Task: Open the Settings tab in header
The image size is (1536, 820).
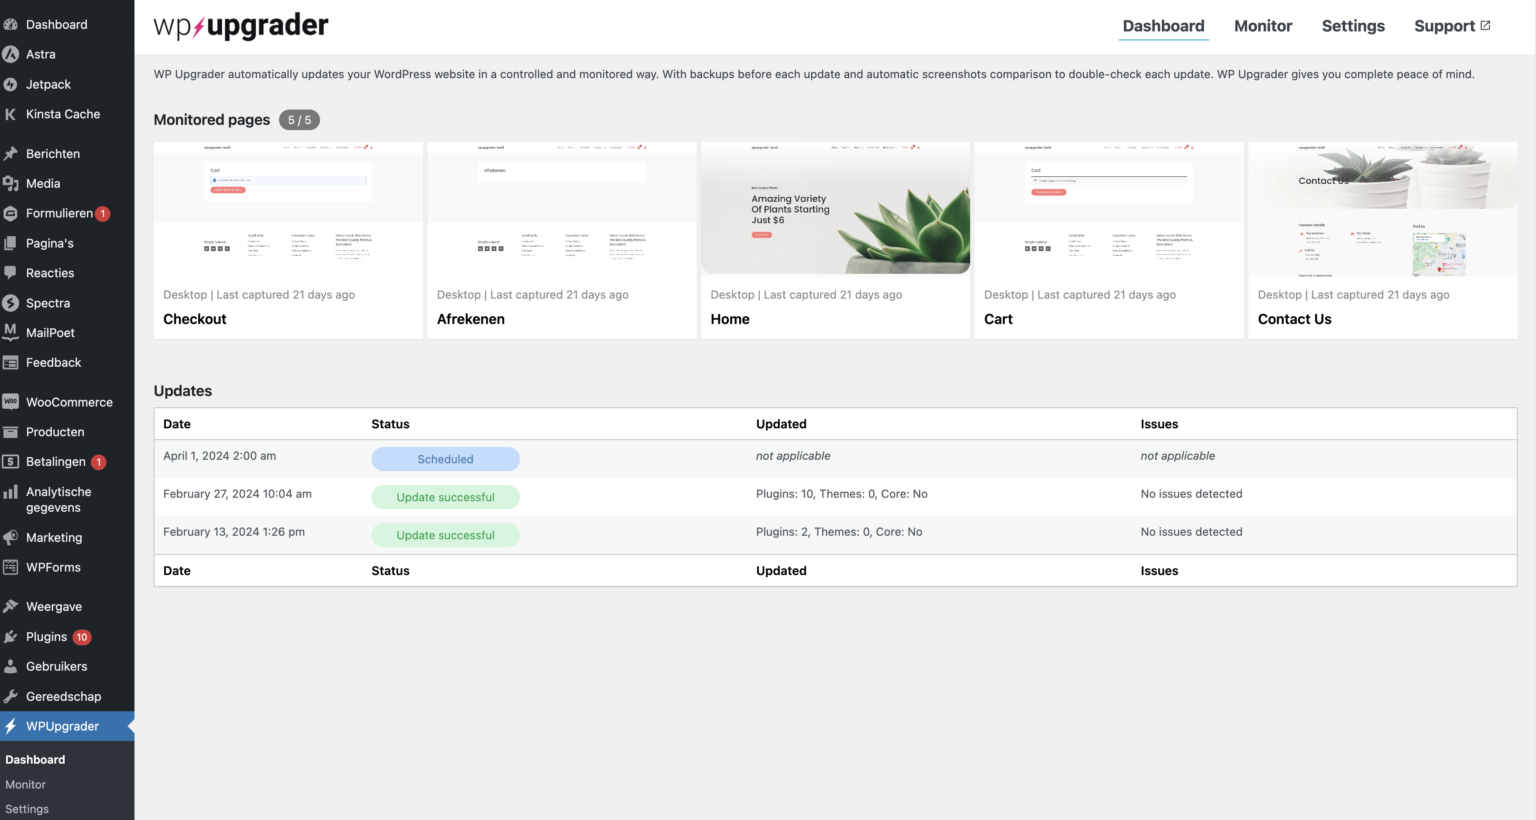Action: (1352, 26)
